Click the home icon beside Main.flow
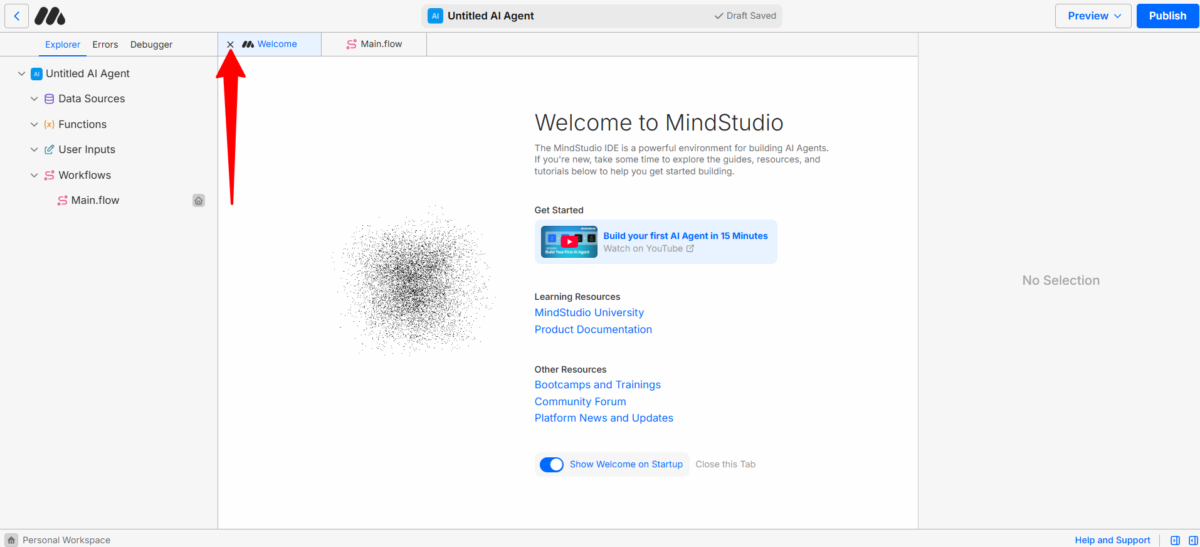Viewport: 1200px width, 547px height. 199,200
